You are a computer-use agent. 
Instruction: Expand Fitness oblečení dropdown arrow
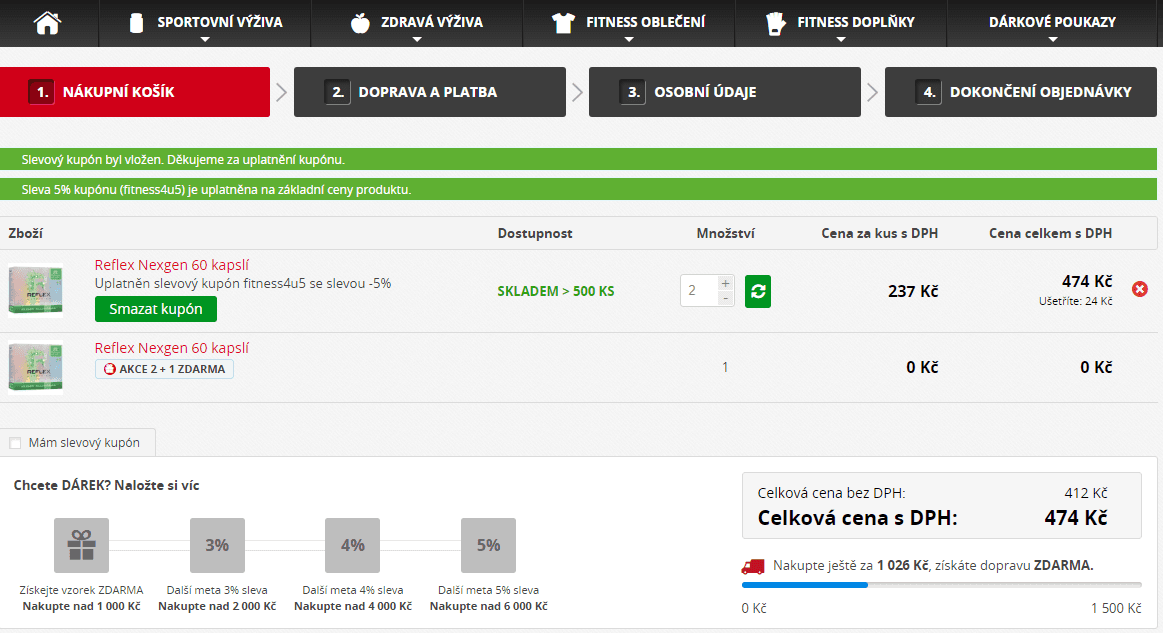629,39
